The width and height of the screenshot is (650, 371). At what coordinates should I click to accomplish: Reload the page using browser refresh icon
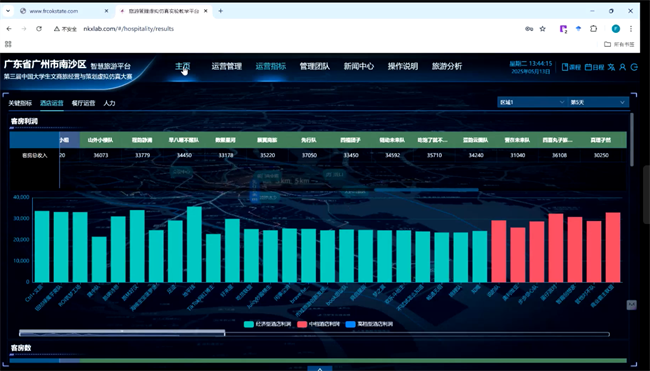[39, 29]
